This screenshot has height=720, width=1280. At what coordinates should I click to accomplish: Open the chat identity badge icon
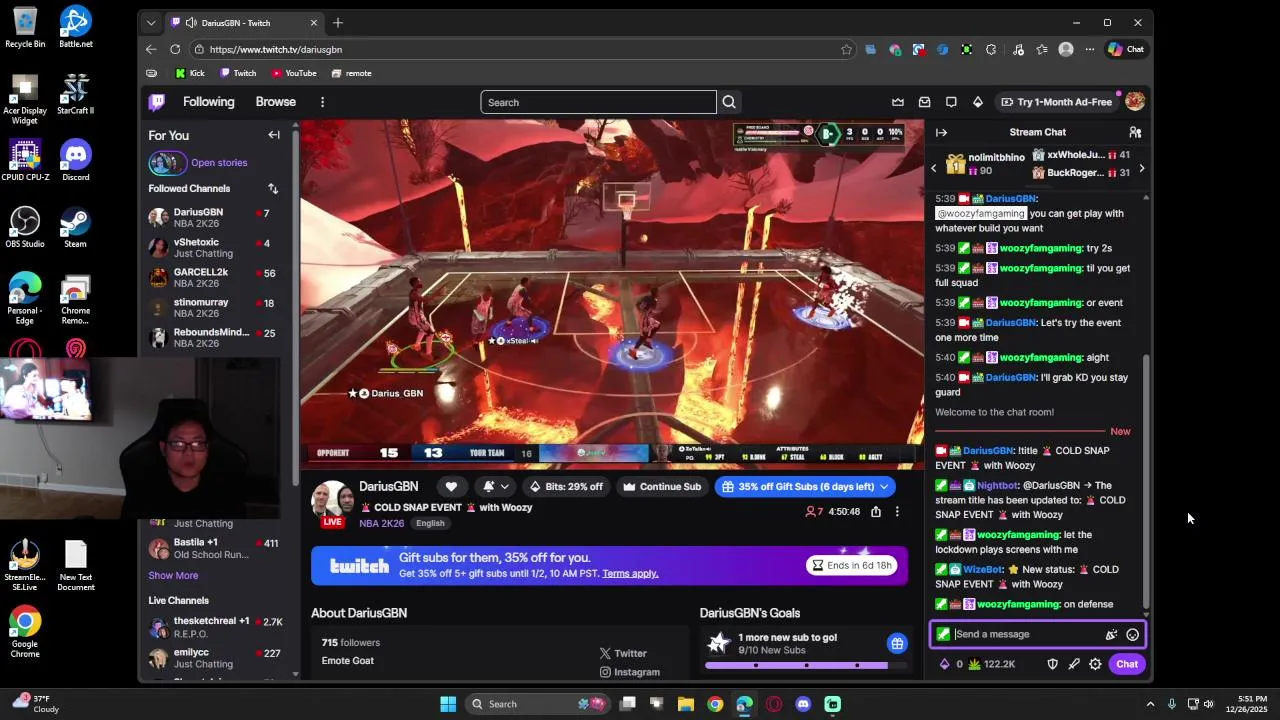(943, 634)
